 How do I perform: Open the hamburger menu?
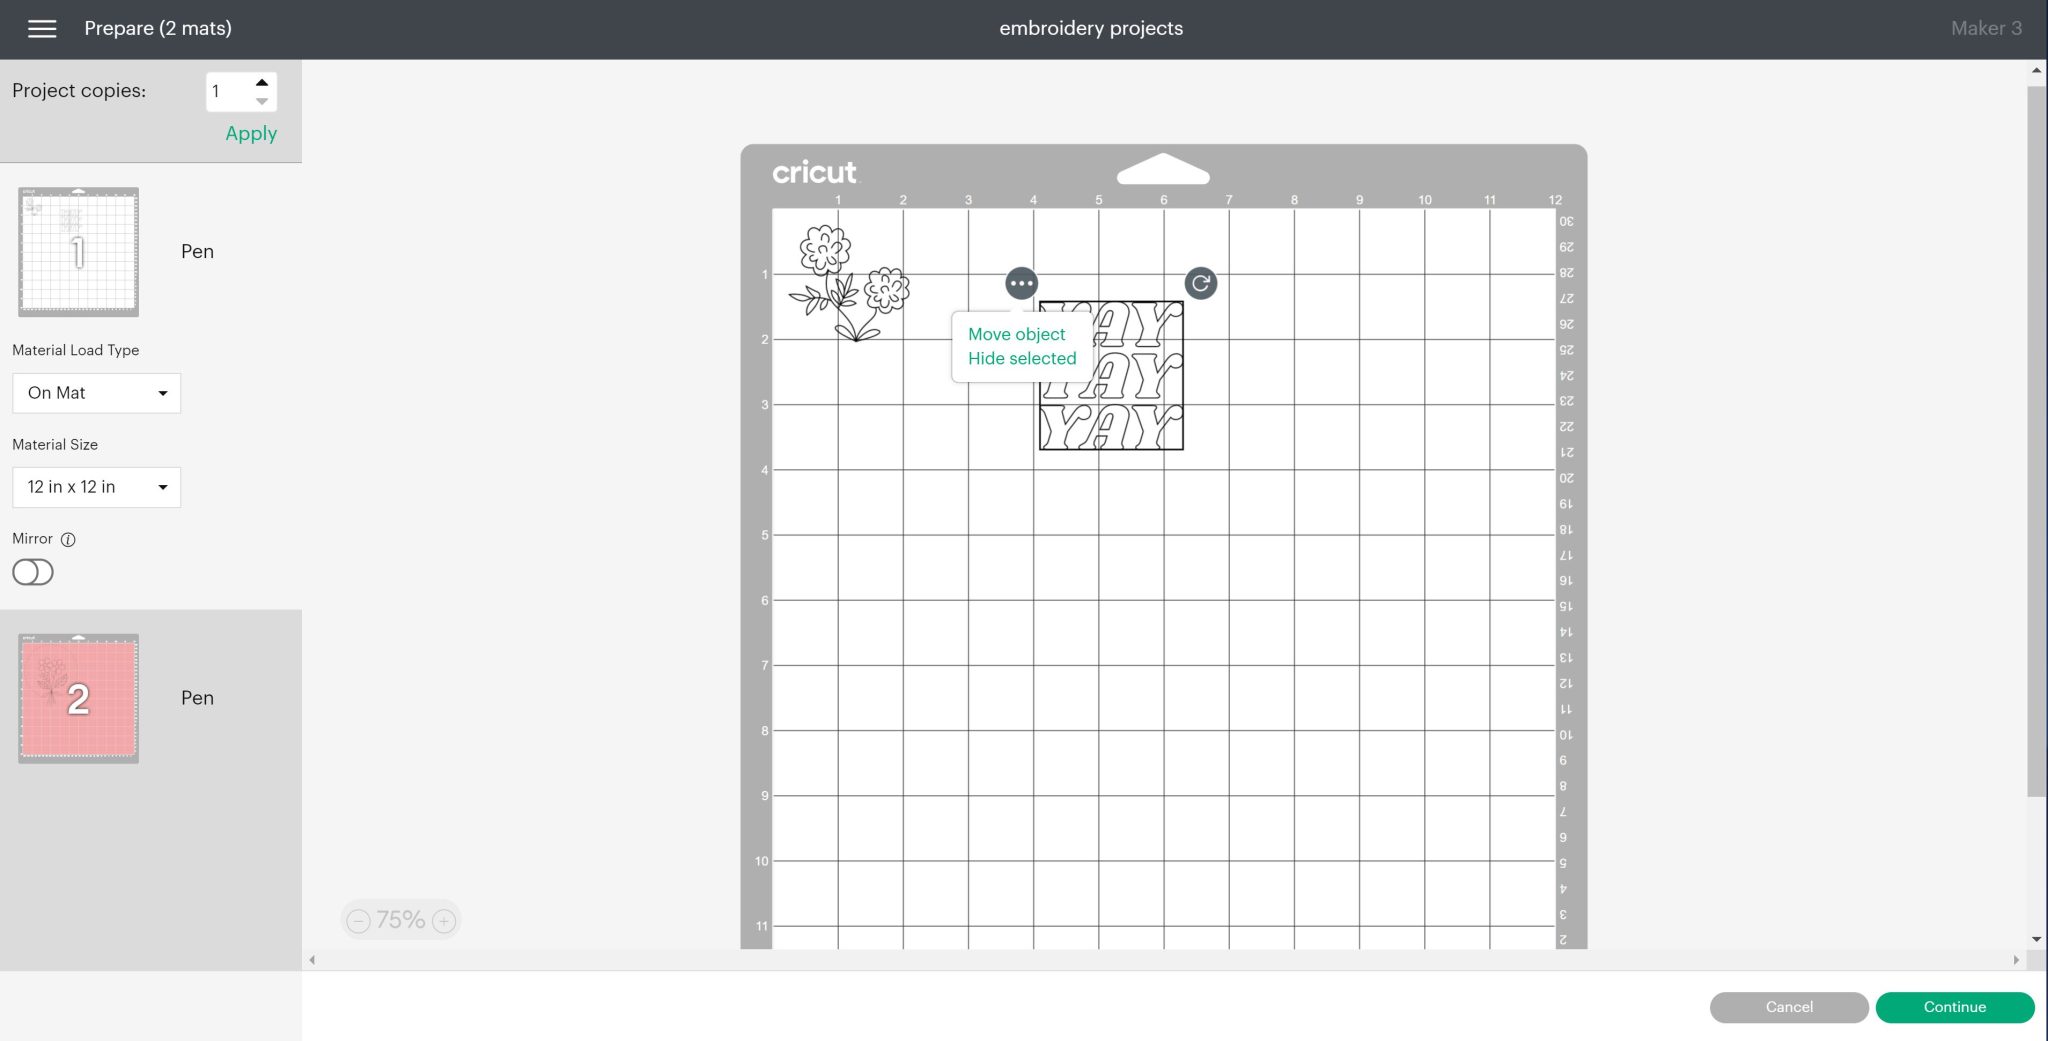pyautogui.click(x=42, y=29)
